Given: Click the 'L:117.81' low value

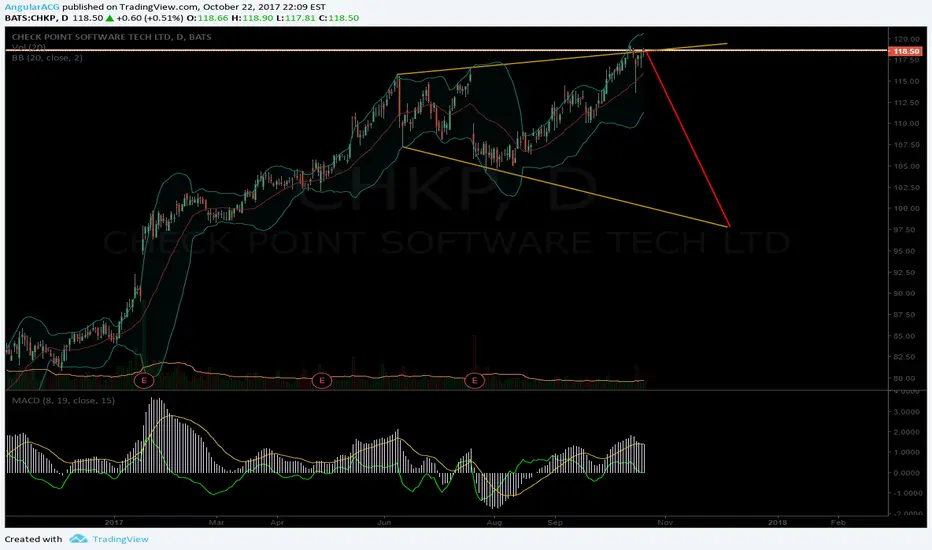Looking at the screenshot, I should tap(296, 18).
